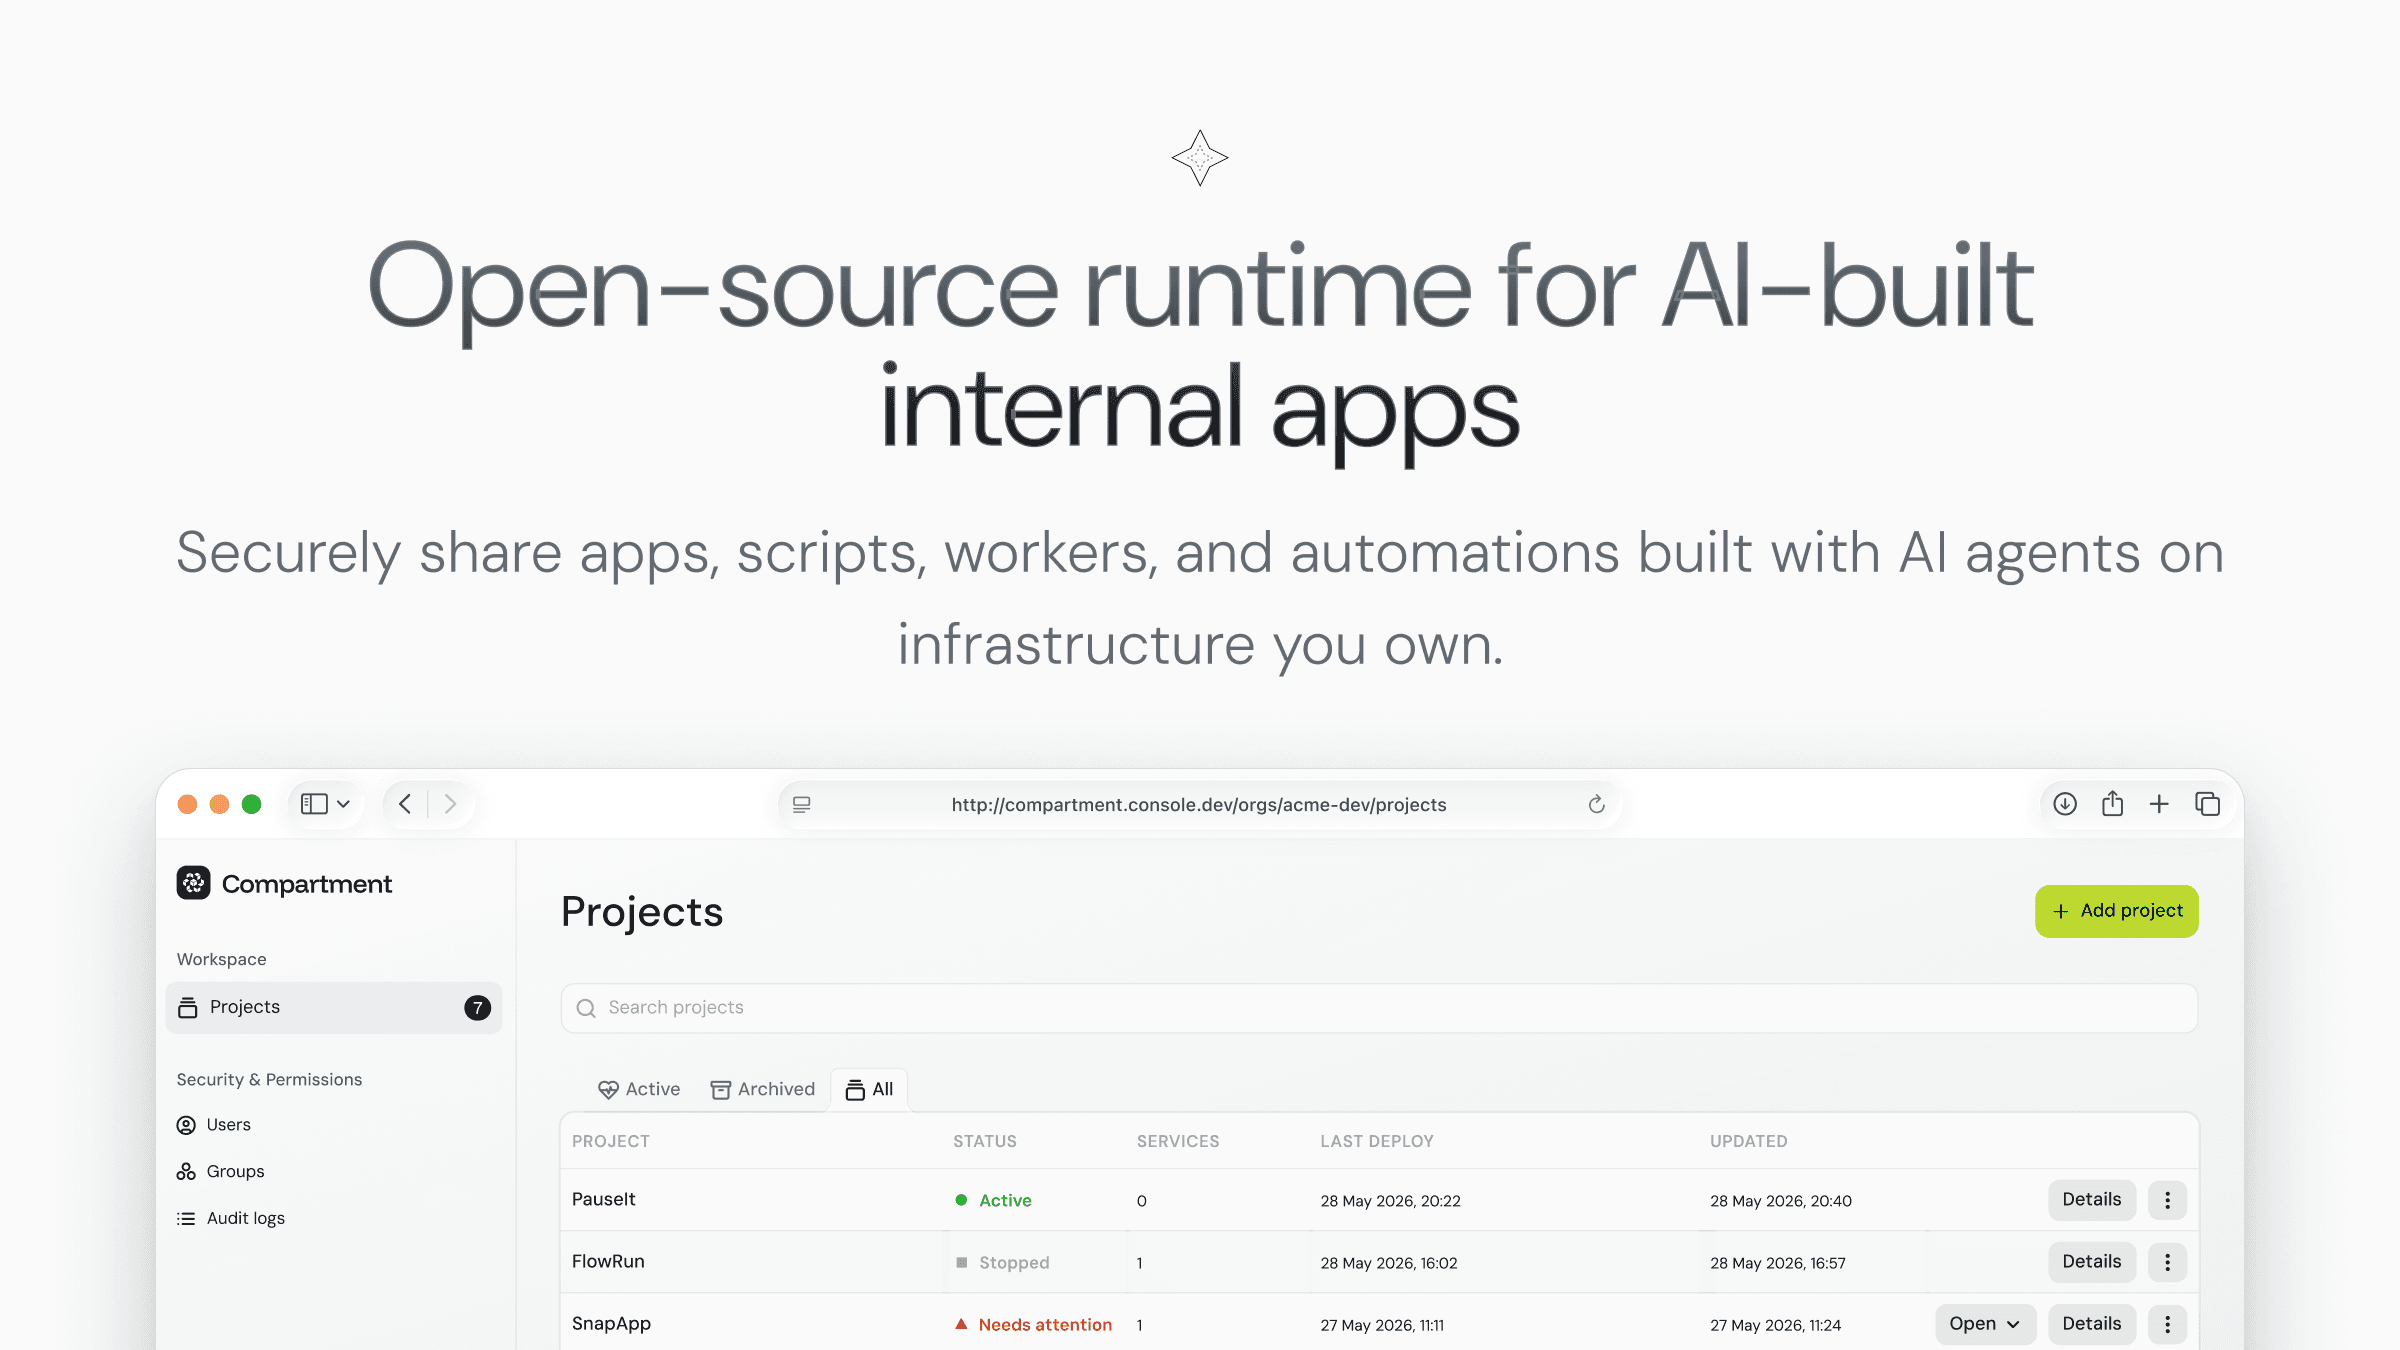This screenshot has width=2400, height=1350.
Task: Open the browser downloads icon
Action: coord(2065,804)
